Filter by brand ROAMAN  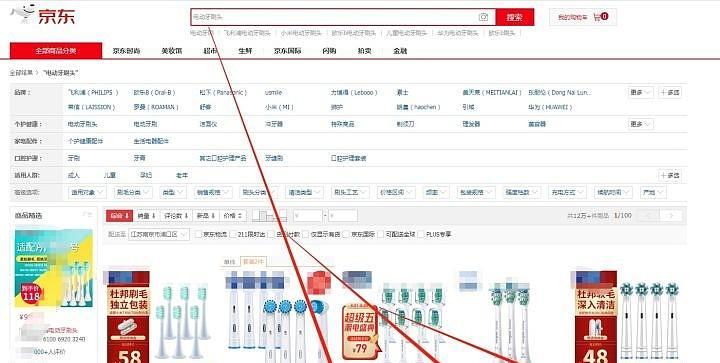(156, 107)
